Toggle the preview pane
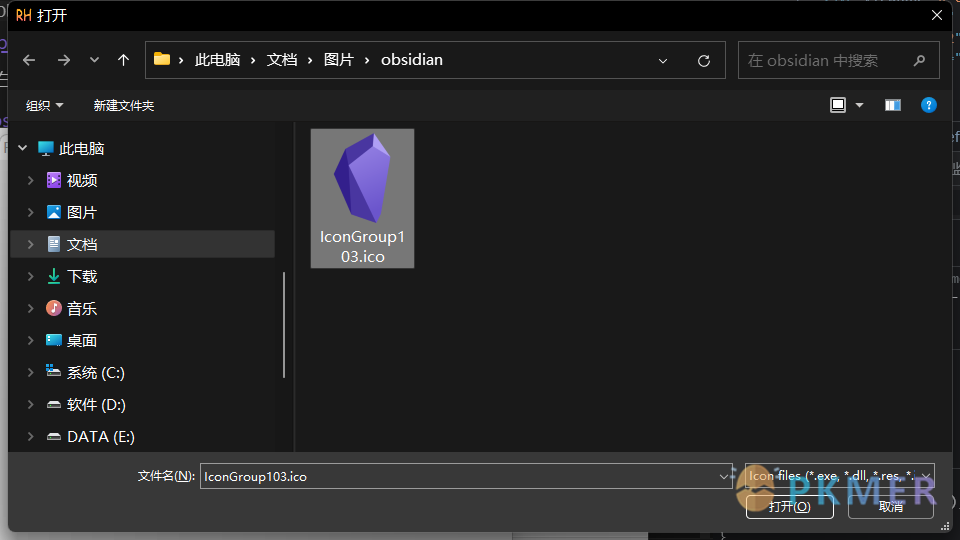960x540 pixels. tap(893, 105)
